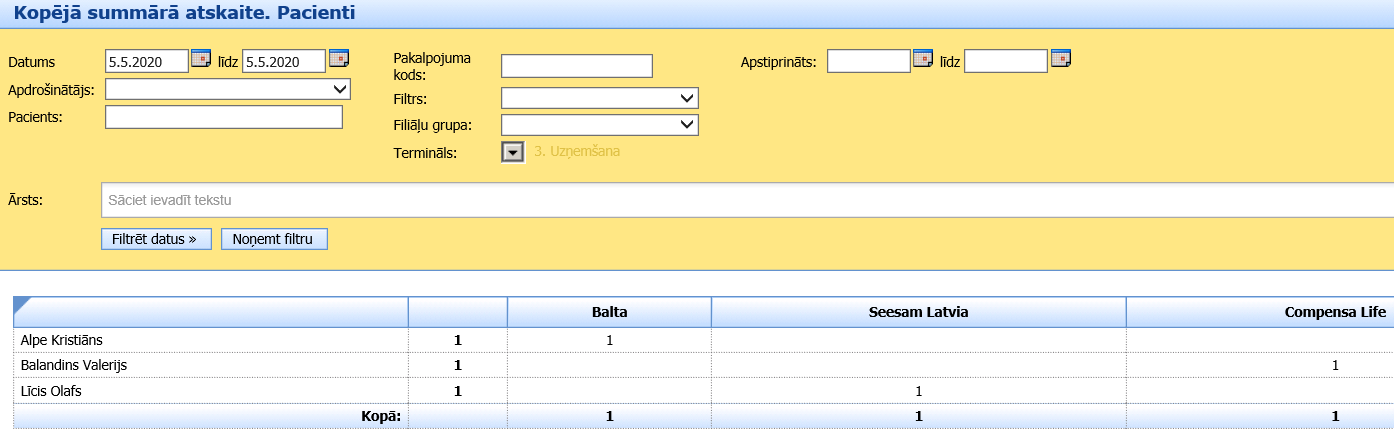Click the Apstiprināts start date input
The image size is (1394, 429).
868,61
